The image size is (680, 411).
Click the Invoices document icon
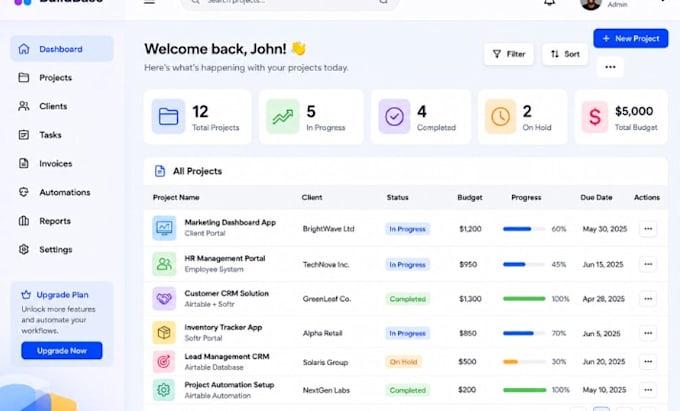(x=24, y=163)
